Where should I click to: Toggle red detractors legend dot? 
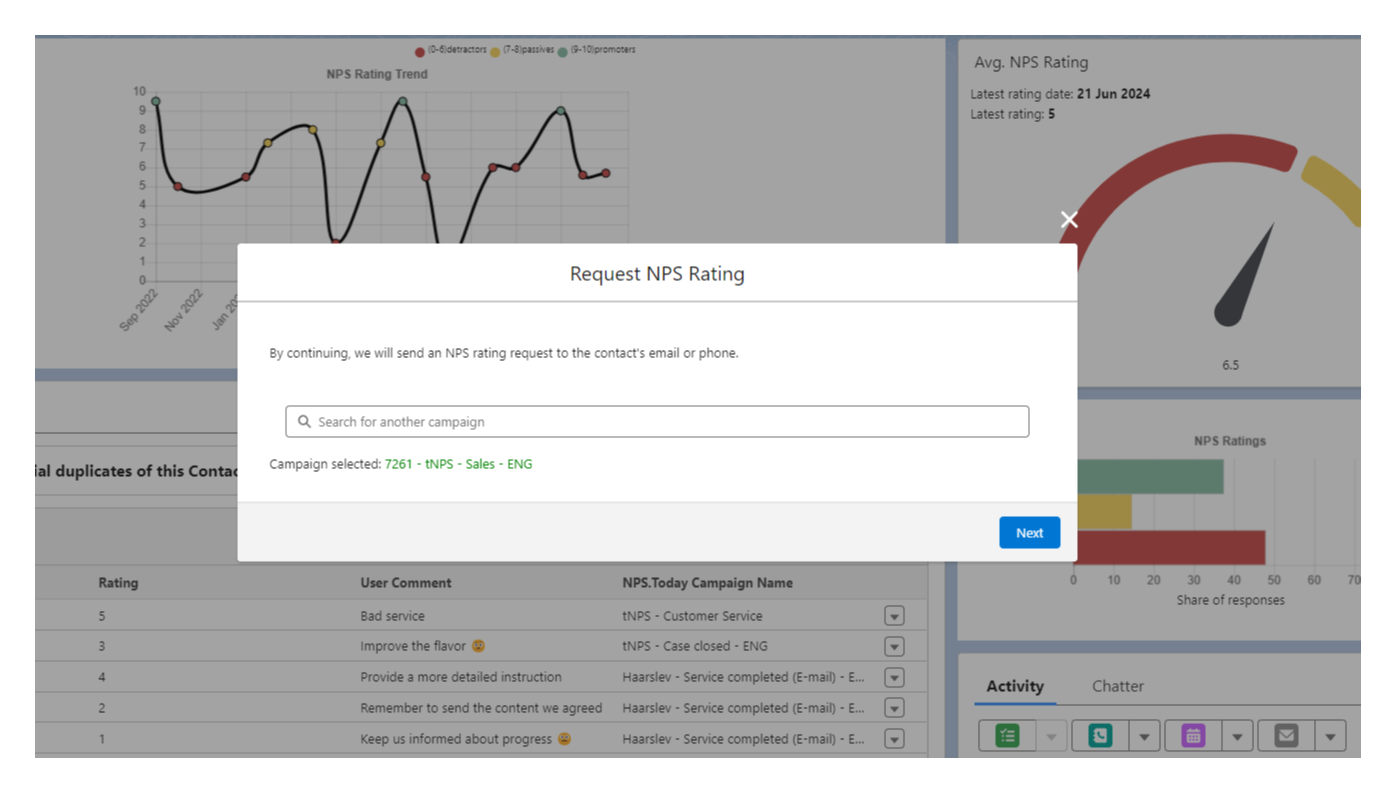[x=420, y=51]
